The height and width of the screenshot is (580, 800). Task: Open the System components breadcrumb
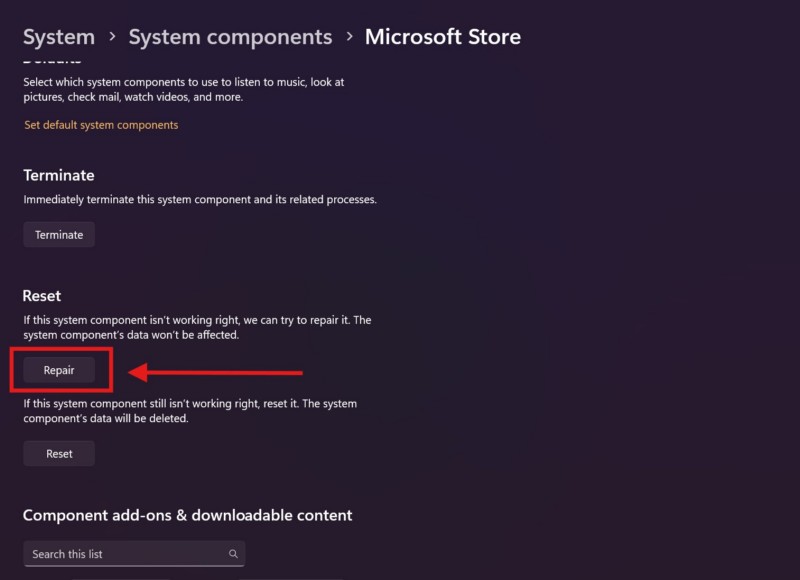230,37
